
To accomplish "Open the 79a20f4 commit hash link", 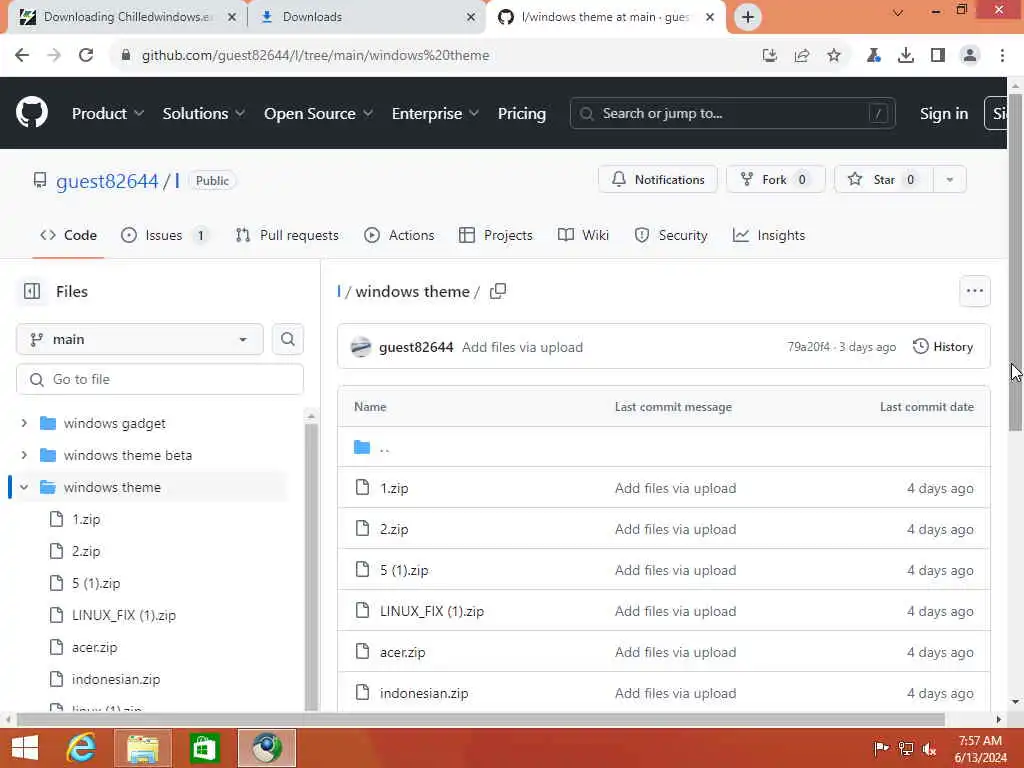I will pos(808,347).
